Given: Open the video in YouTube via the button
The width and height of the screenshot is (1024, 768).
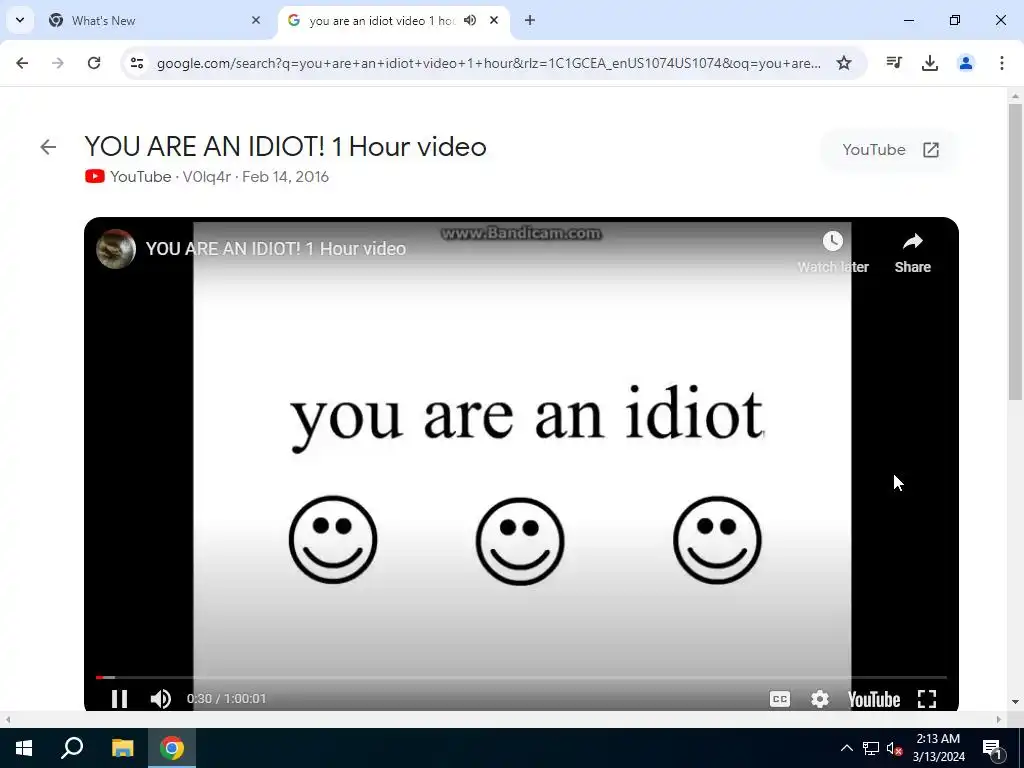Looking at the screenshot, I should 890,150.
